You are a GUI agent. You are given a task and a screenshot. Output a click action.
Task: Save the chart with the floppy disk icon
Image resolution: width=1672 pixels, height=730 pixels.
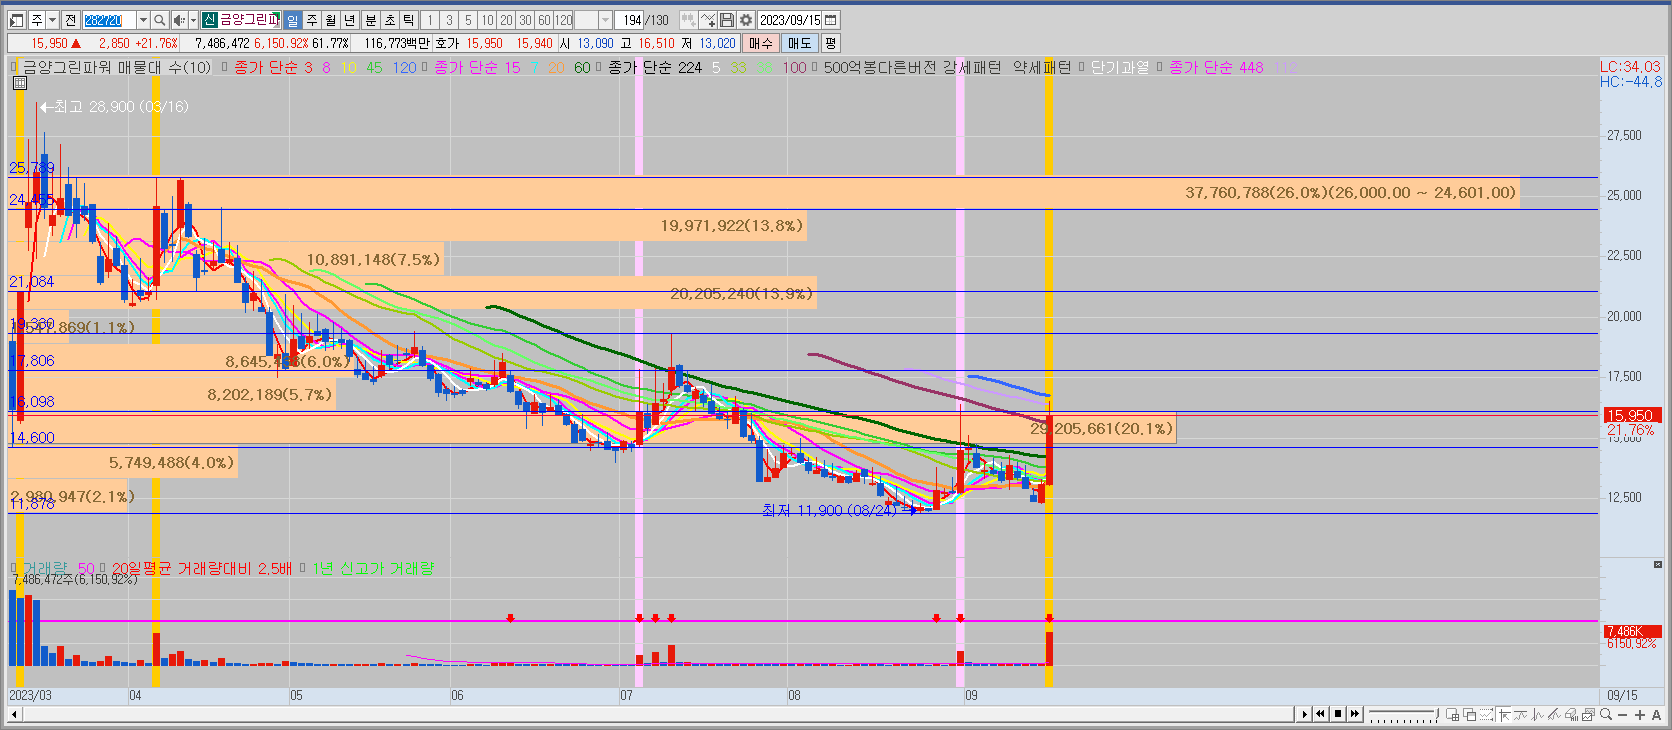pos(727,20)
